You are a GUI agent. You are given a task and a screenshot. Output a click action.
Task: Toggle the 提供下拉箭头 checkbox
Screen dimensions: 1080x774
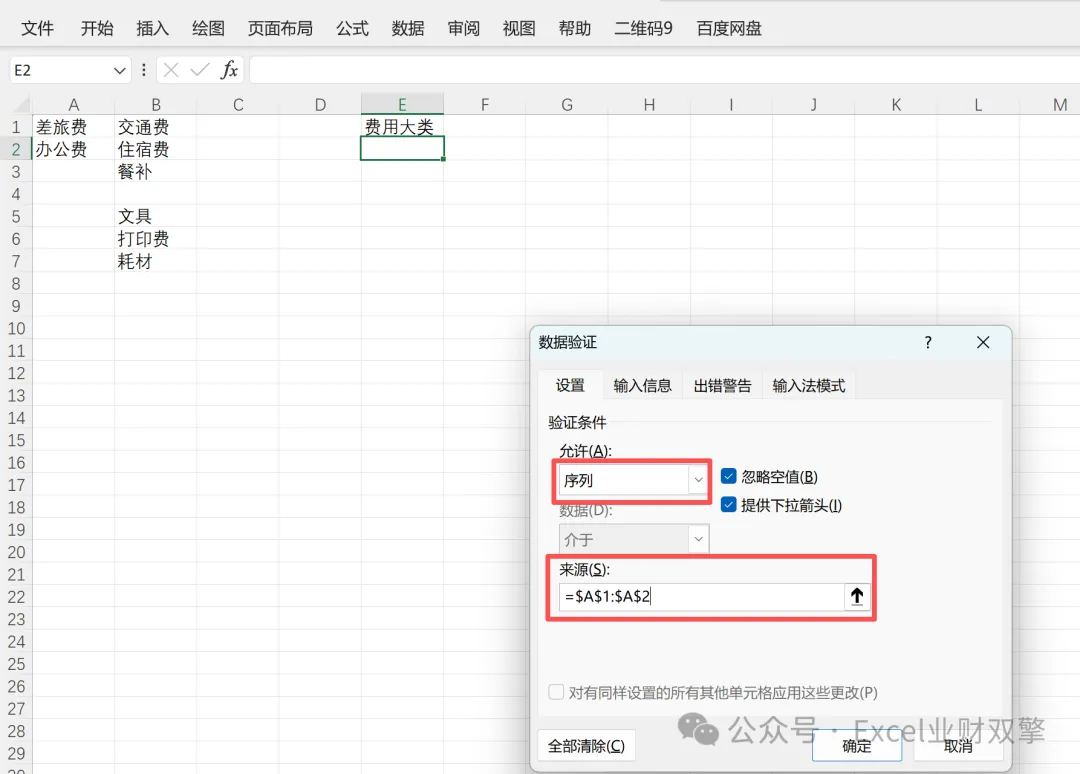729,505
